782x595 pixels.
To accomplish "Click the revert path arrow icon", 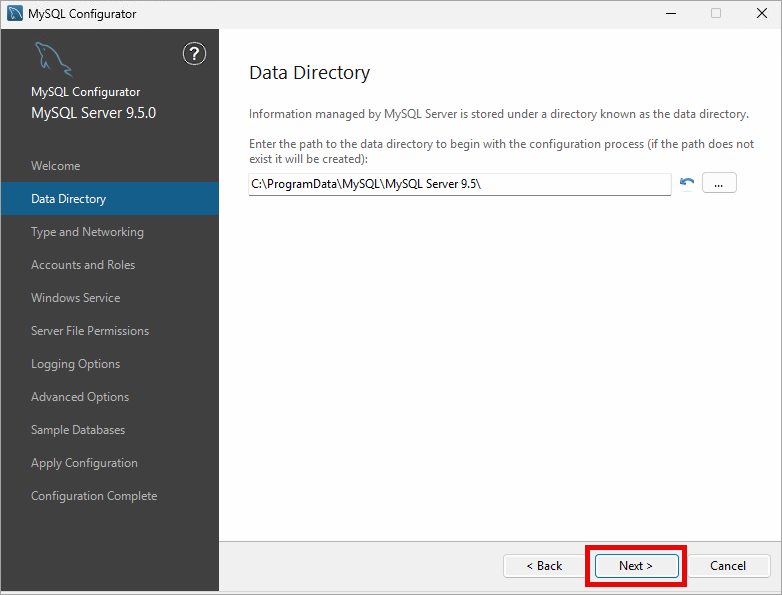I will [687, 183].
